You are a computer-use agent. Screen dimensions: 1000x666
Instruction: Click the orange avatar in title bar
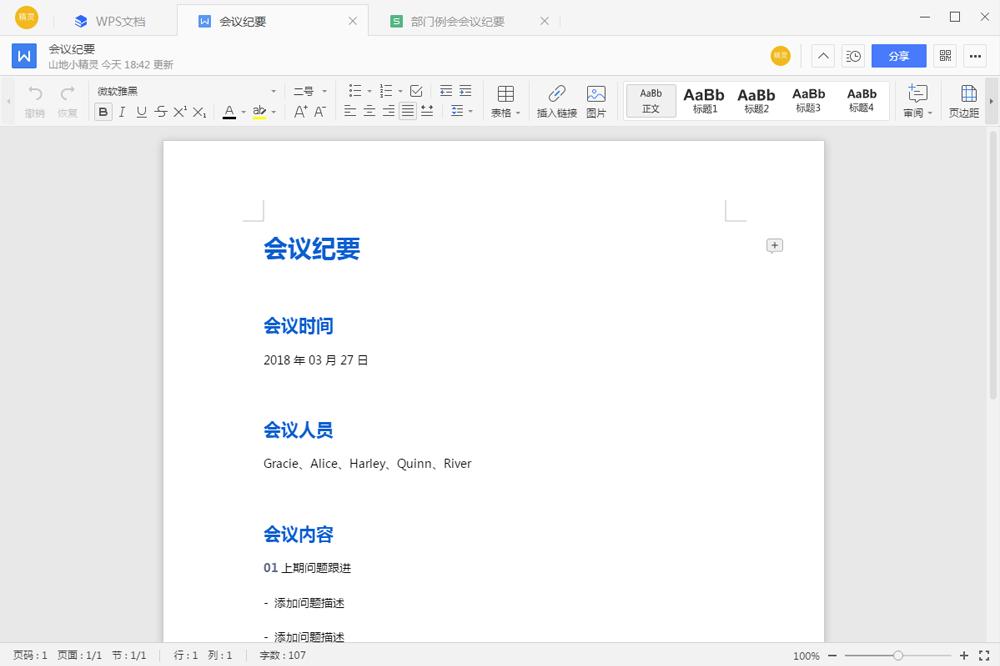(x=26, y=17)
